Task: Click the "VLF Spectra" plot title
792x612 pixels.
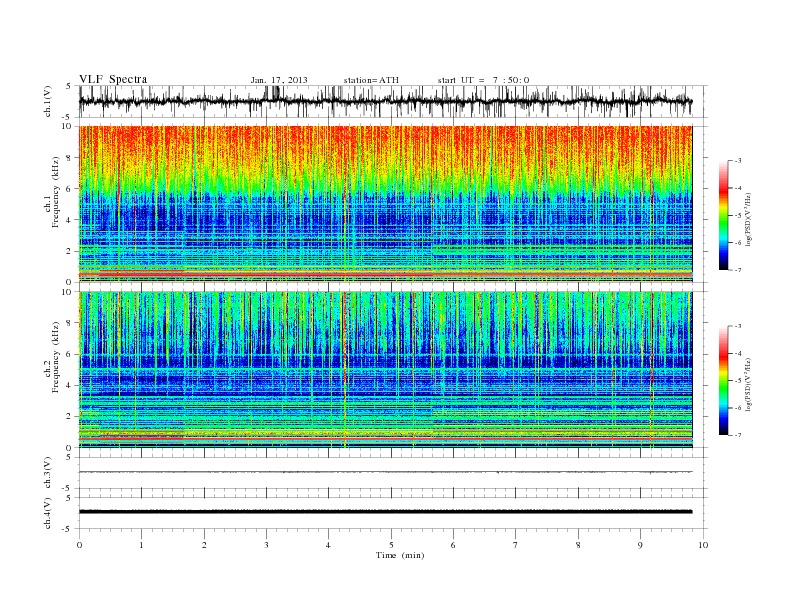Action: pos(113,79)
